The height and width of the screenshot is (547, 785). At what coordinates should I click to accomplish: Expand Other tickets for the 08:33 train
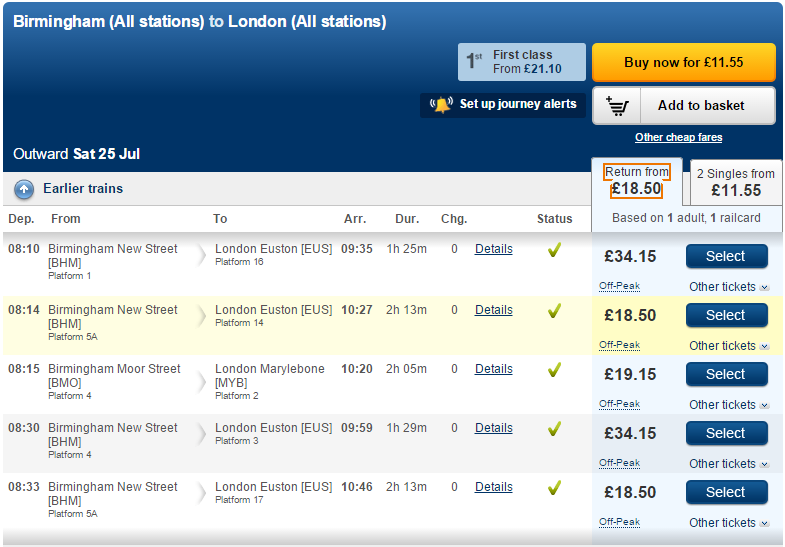click(x=729, y=523)
